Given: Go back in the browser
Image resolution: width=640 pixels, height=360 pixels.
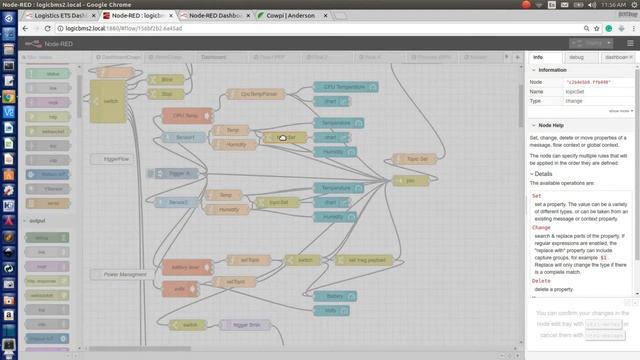Looking at the screenshot, I should [25, 29].
